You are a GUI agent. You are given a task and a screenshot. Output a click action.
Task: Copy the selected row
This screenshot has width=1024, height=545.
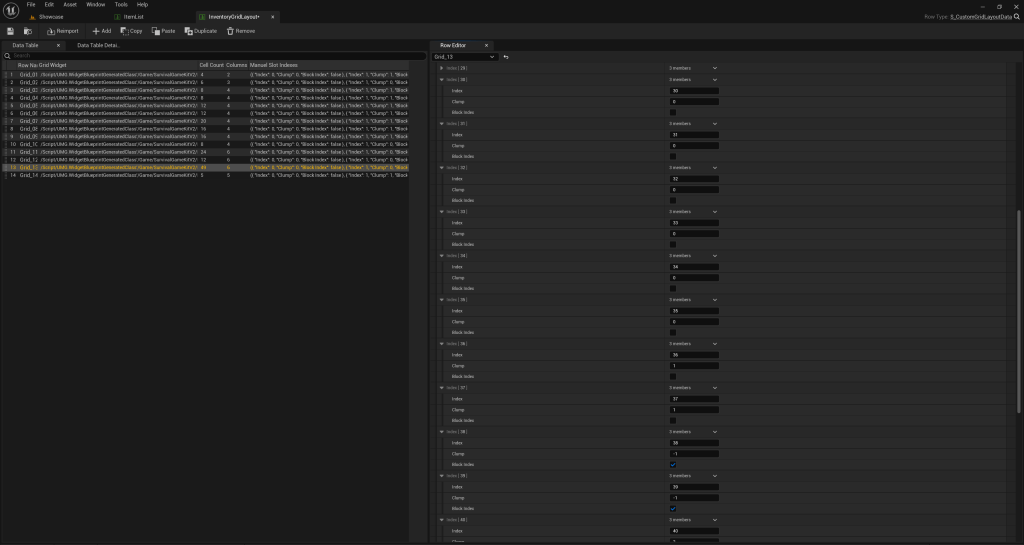pyautogui.click(x=131, y=31)
